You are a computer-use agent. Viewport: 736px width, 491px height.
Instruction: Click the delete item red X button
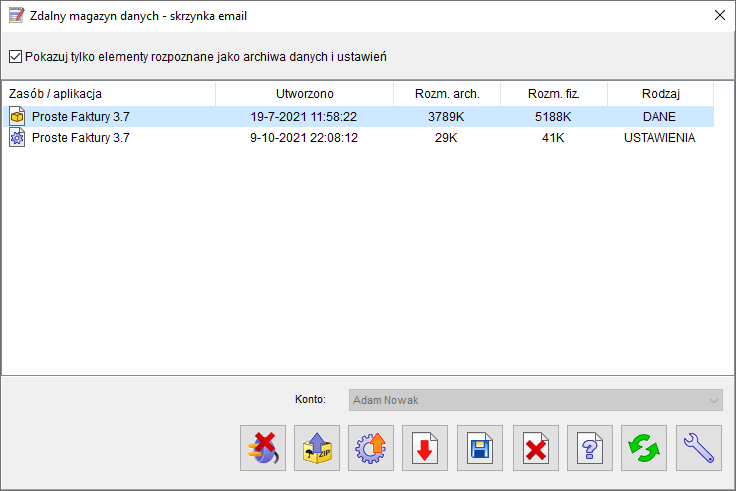536,448
